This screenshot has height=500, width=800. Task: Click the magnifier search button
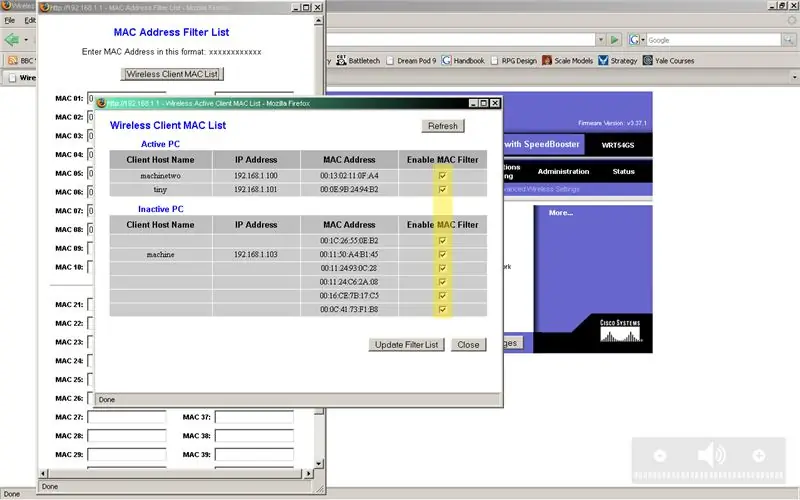[x=789, y=40]
